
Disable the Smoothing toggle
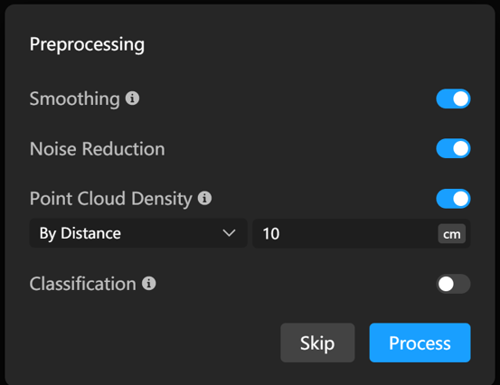coord(453,99)
